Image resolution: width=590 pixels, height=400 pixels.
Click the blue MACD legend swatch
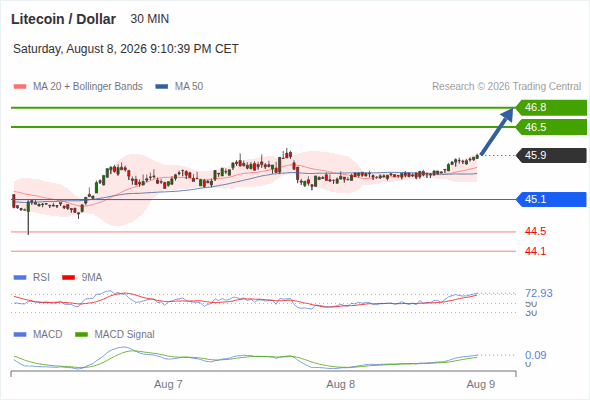coord(20,335)
